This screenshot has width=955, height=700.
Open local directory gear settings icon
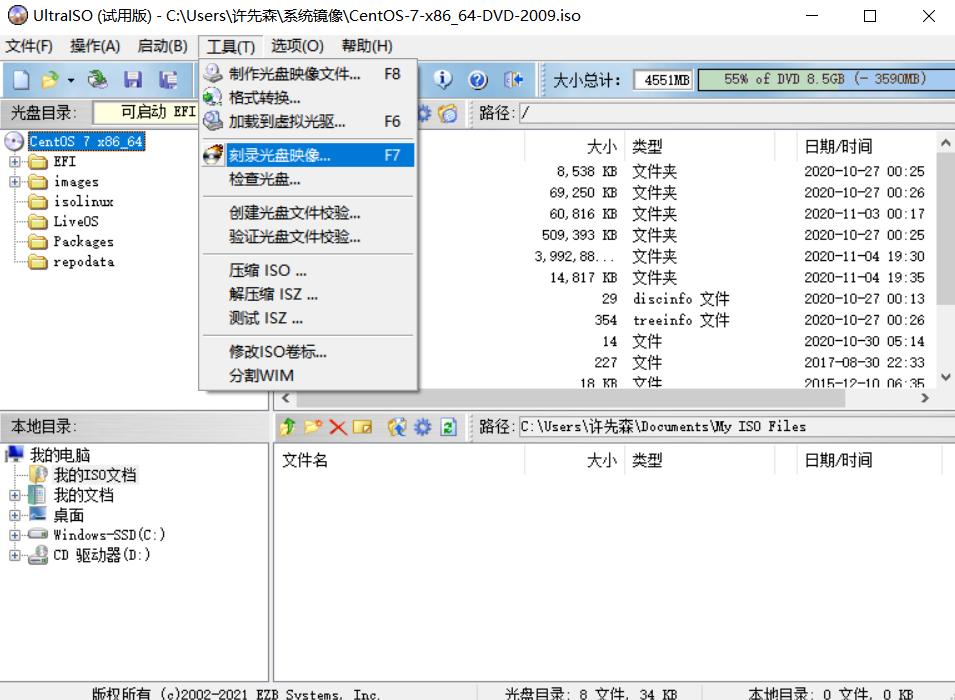(x=423, y=427)
